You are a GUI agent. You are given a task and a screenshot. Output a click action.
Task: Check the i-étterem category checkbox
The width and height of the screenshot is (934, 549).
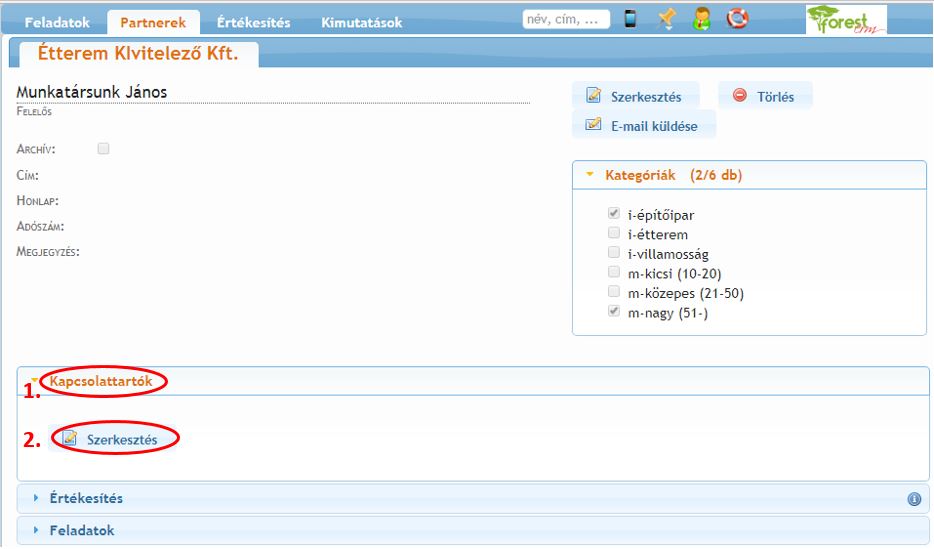tap(614, 233)
